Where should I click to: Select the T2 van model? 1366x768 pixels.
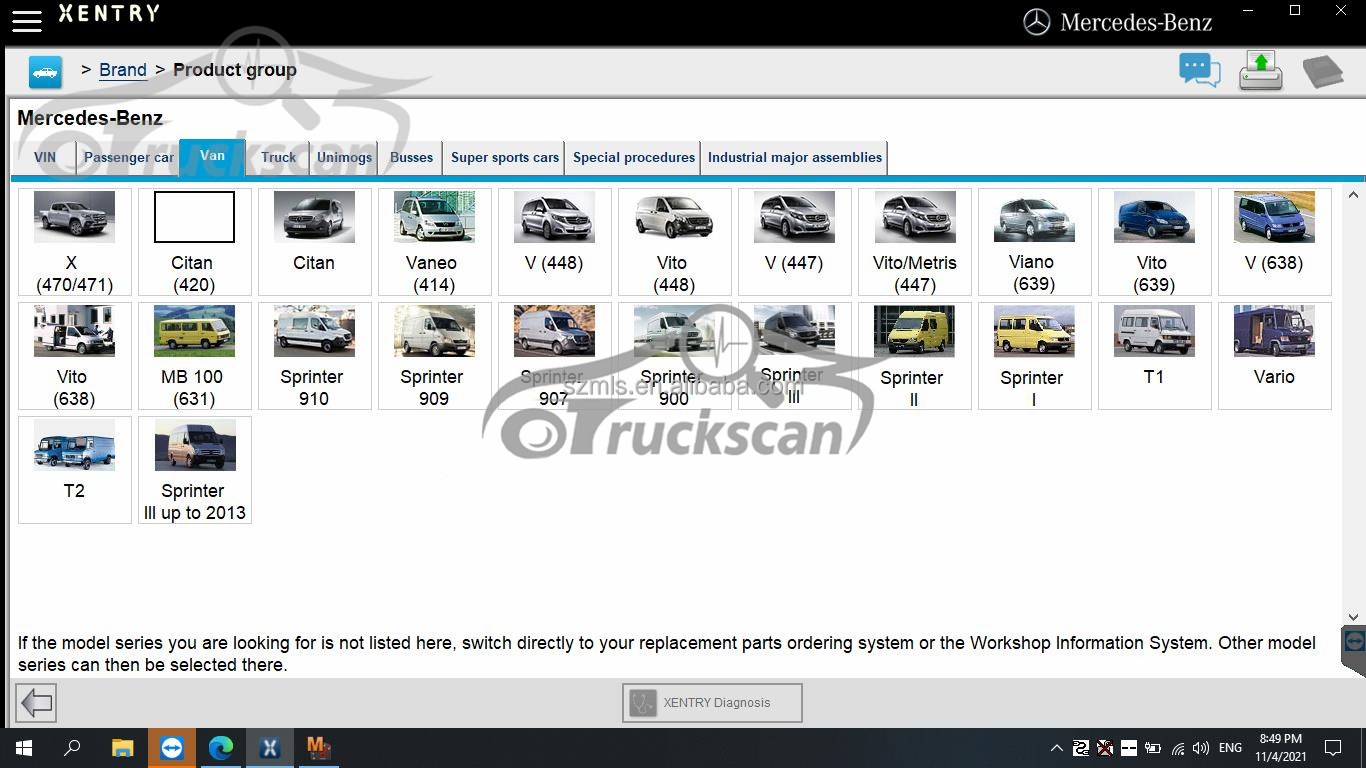pos(75,470)
